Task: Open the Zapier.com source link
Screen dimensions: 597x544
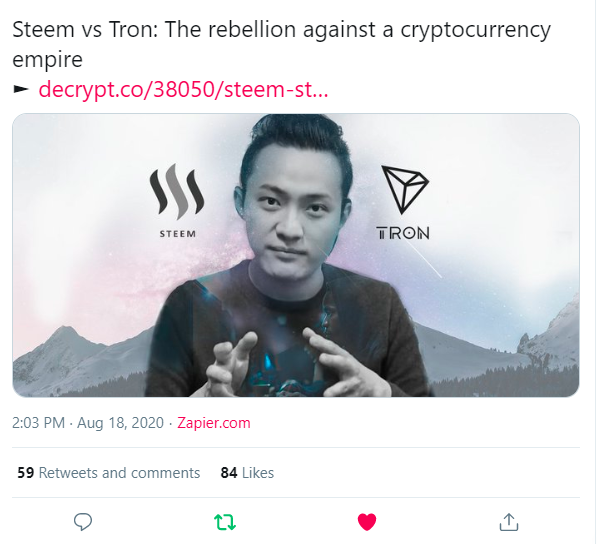Action: point(214,423)
